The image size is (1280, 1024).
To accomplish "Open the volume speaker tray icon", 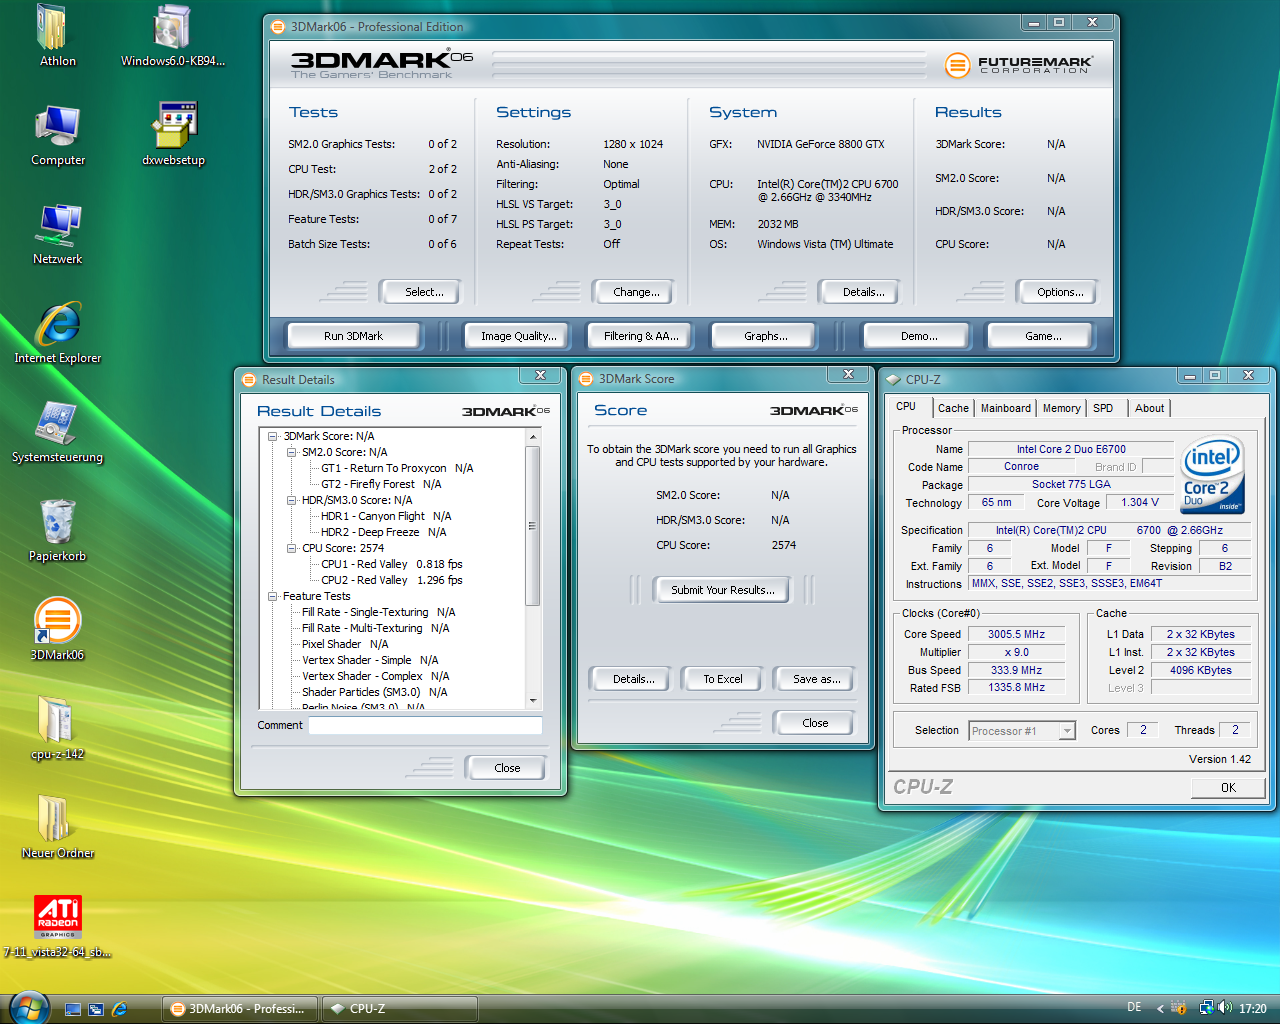I will [1225, 1008].
